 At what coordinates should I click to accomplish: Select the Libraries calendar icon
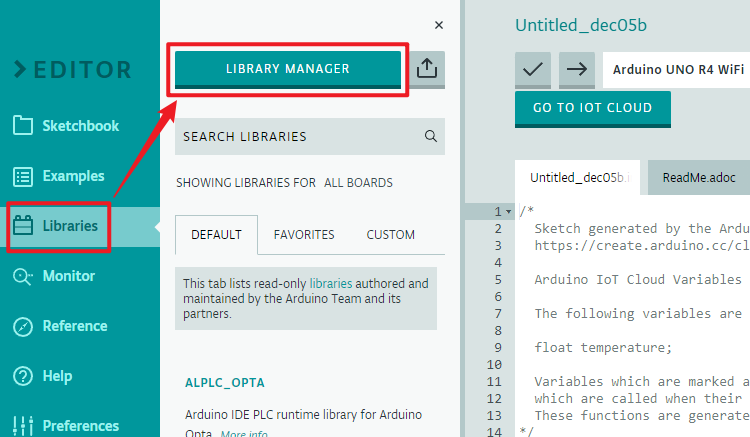pos(23,225)
